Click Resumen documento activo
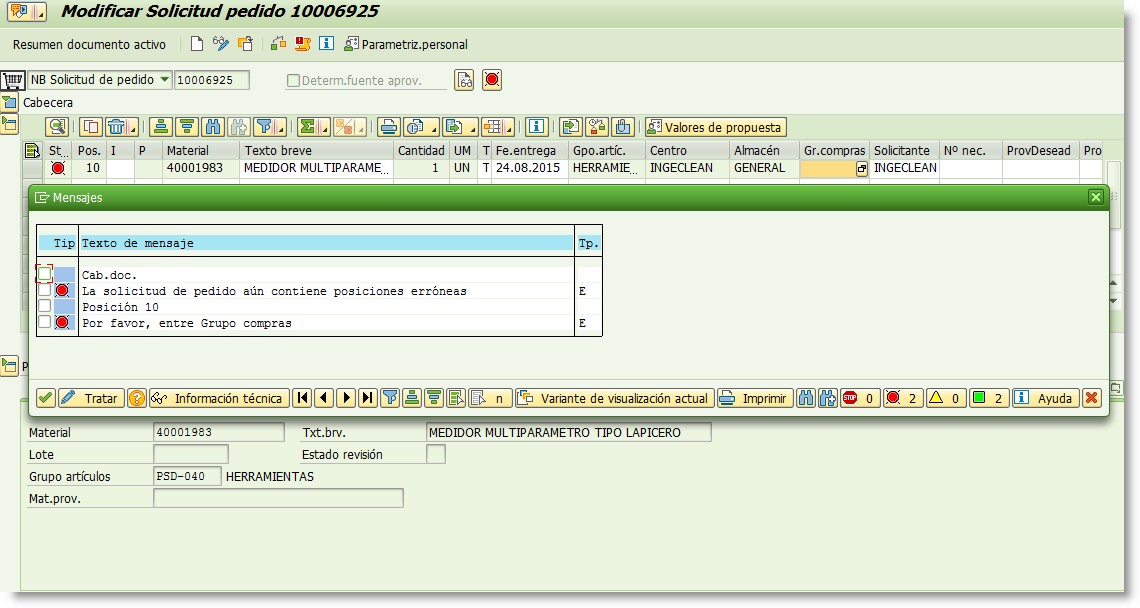Image resolution: width=1140 pixels, height=608 pixels. tap(88, 44)
